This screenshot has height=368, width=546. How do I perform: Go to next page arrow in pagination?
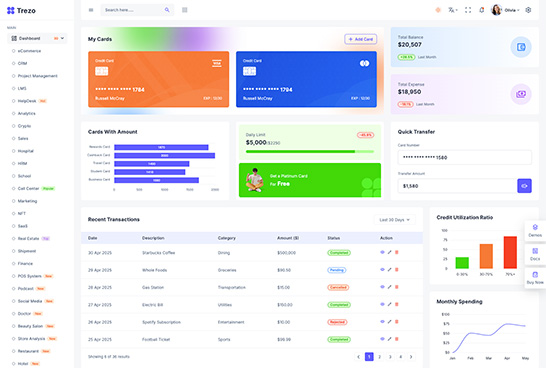tap(411, 357)
